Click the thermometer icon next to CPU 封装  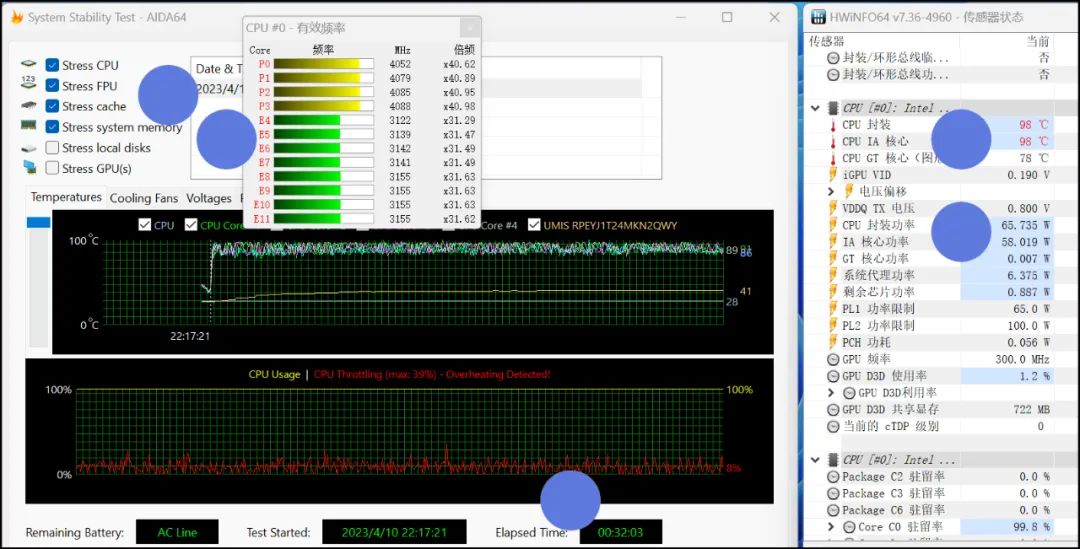[x=832, y=125]
